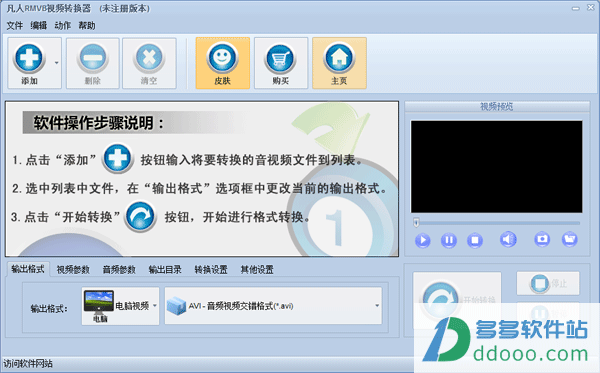Open the 皮肤 (Skin) smiley button
The image size is (600, 373).
point(223,63)
